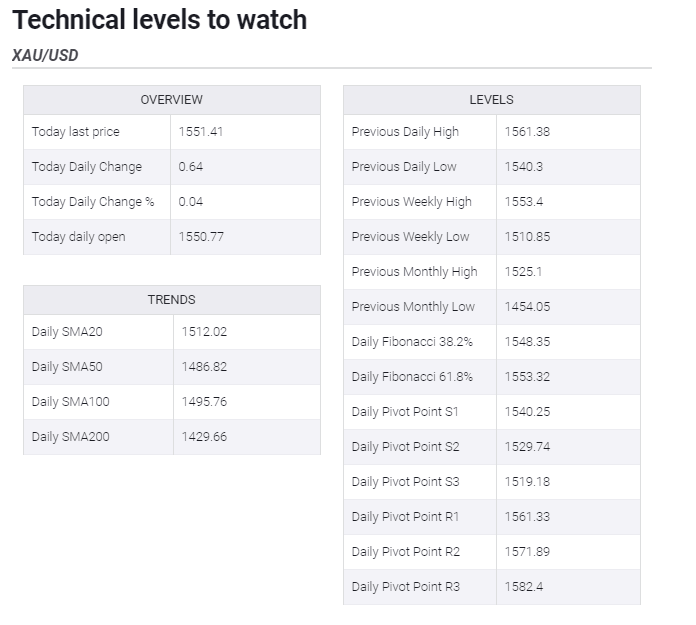Click the Daily Pivot Point S1 label
696x625 pixels.
(x=405, y=412)
